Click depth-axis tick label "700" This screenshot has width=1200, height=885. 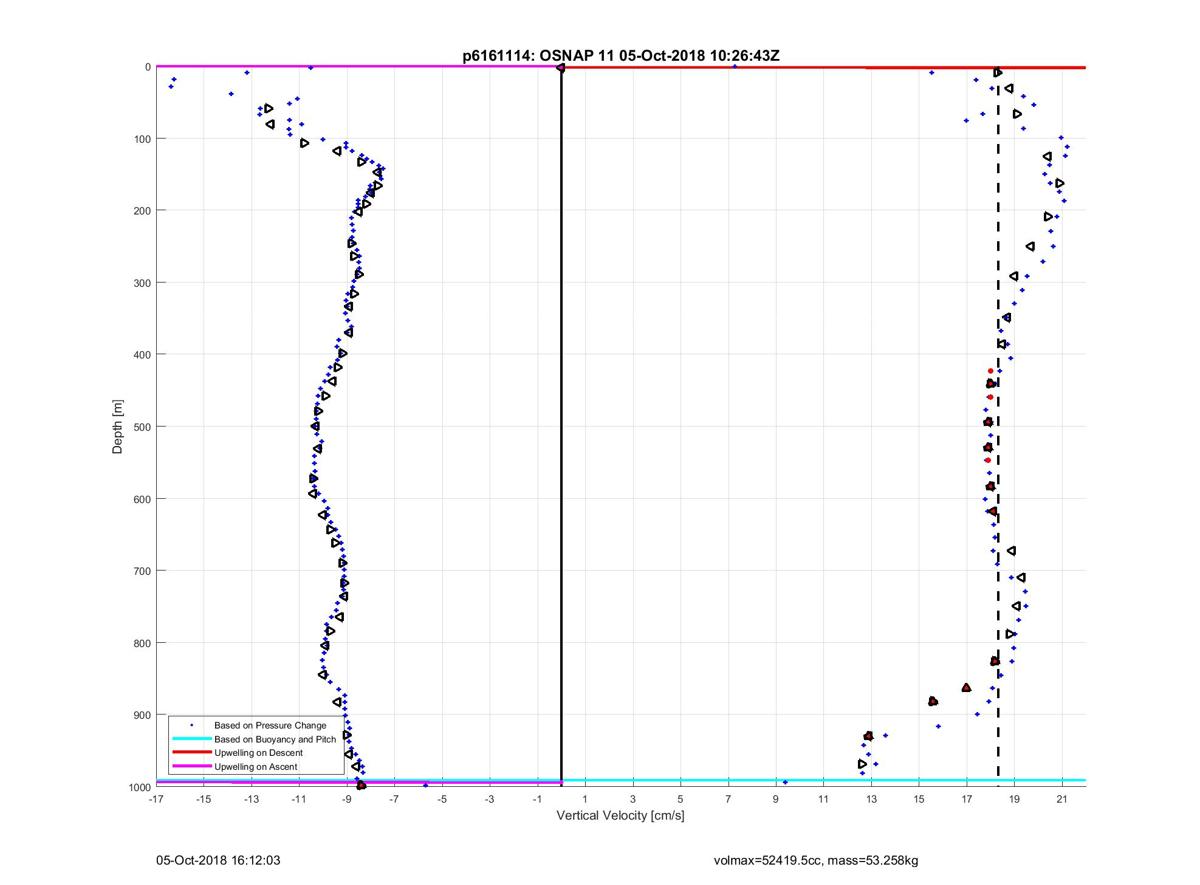pos(142,571)
